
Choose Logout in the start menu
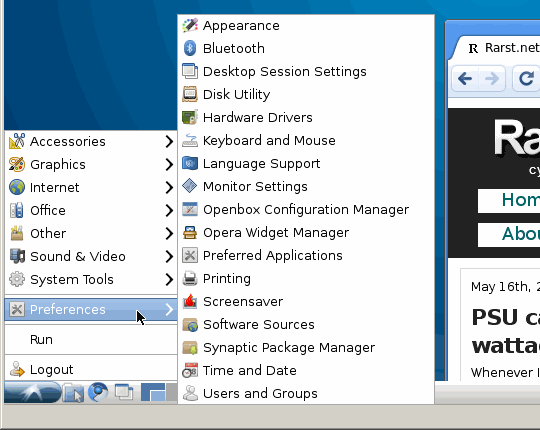91,369
